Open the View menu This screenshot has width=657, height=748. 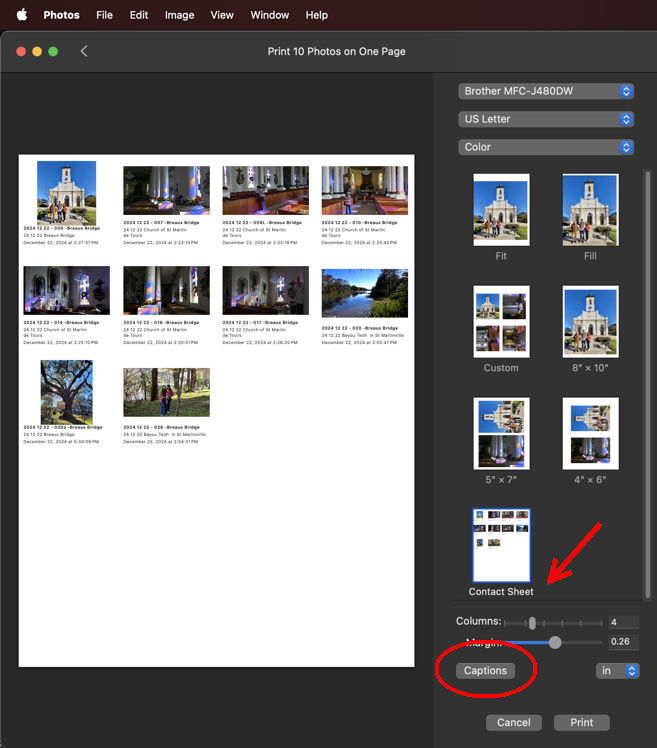coord(222,15)
